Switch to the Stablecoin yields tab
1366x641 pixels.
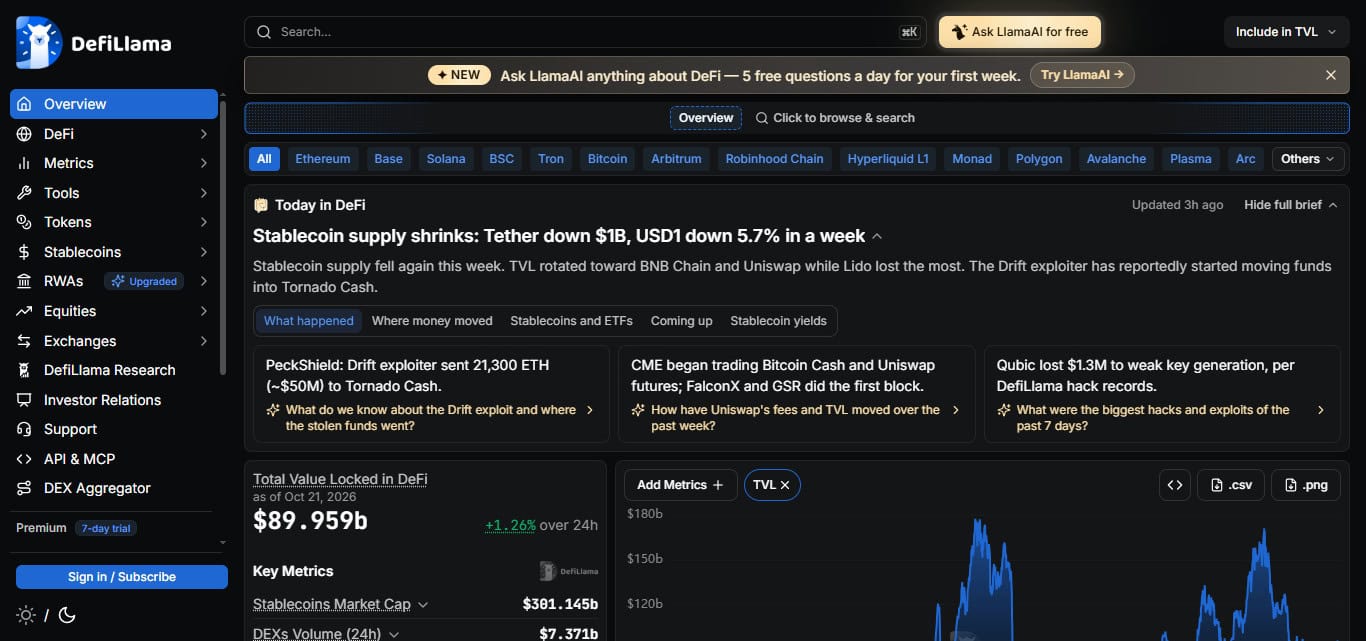pos(779,321)
